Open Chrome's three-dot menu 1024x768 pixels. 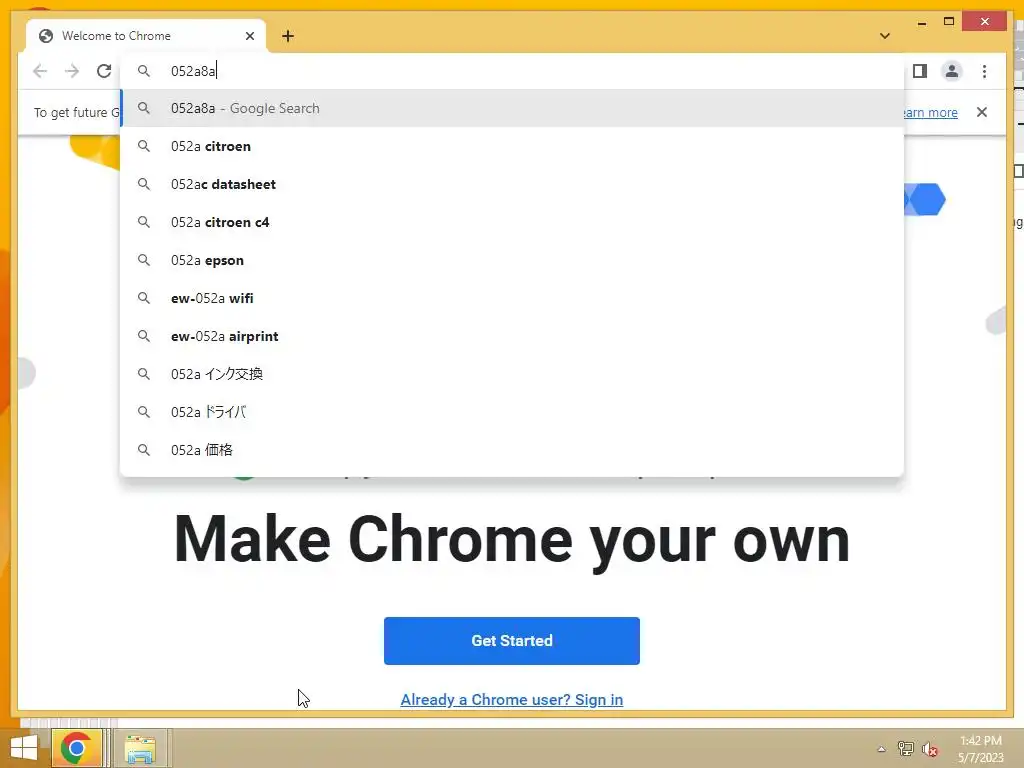point(984,71)
